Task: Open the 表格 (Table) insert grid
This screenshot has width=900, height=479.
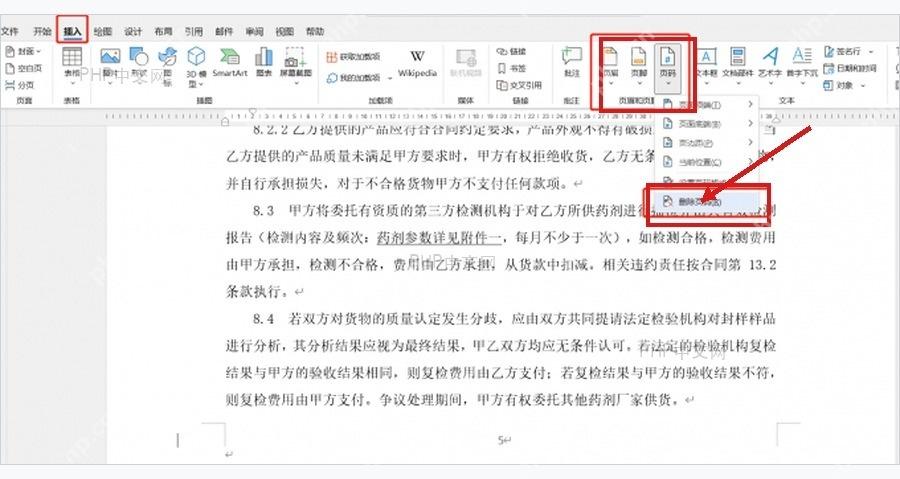Action: tap(72, 66)
